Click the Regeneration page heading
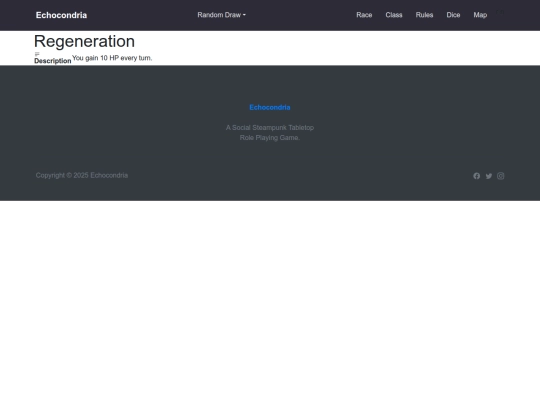Viewport: 540px width, 405px height. [84, 41]
